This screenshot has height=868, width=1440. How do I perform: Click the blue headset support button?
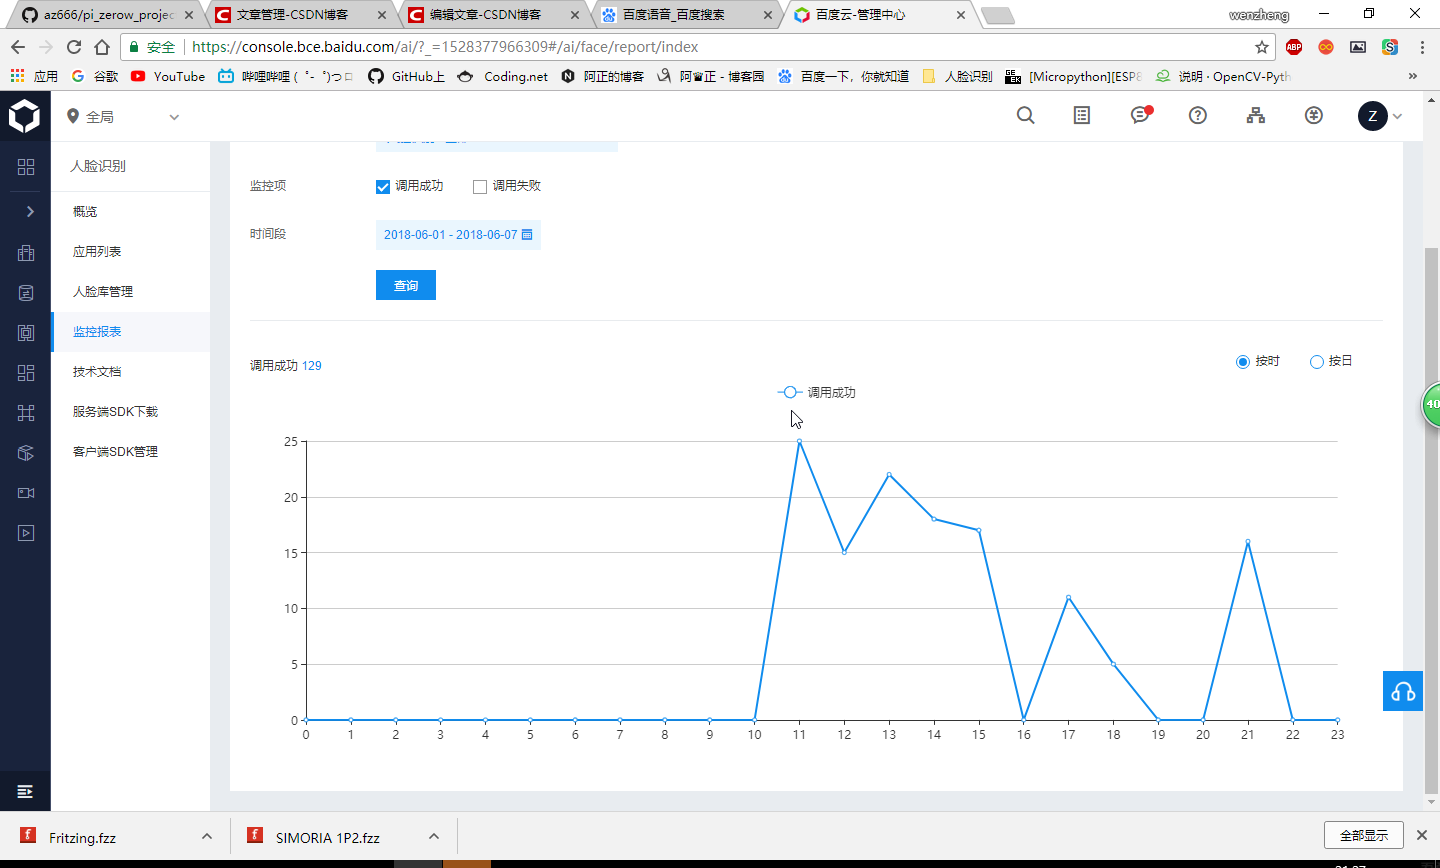(1403, 691)
